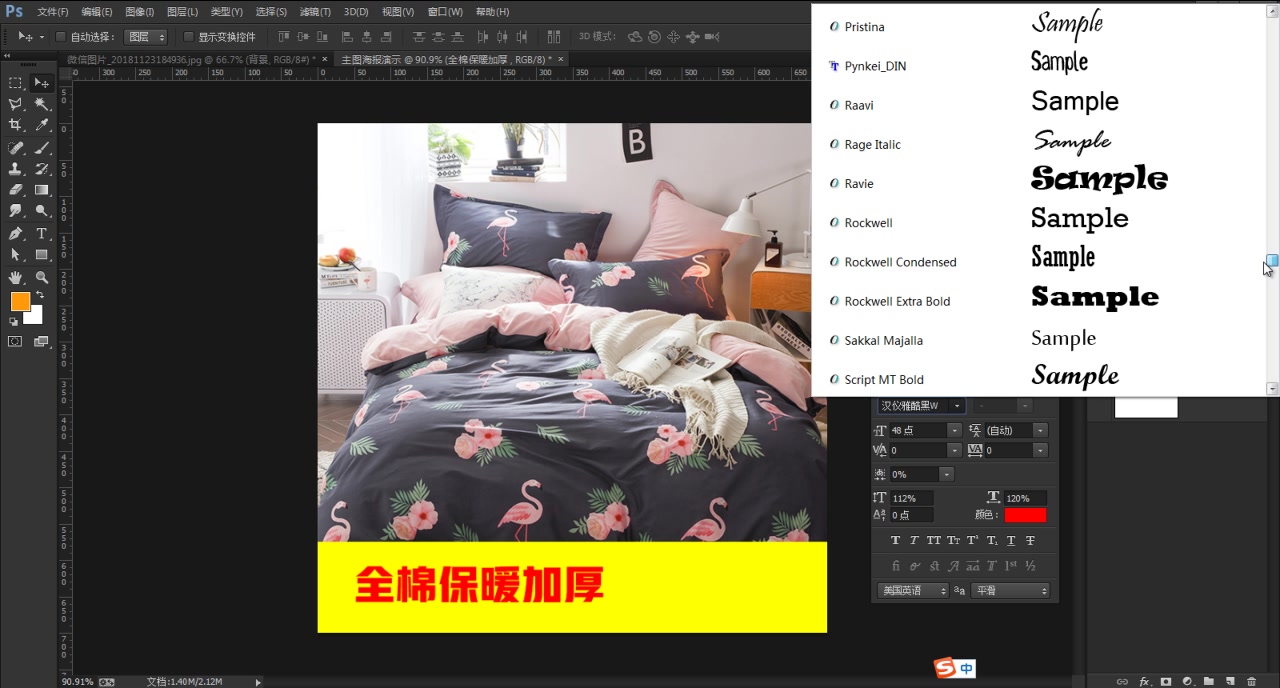
Task: Add a layer mask to the layer
Action: pyautogui.click(x=1166, y=681)
